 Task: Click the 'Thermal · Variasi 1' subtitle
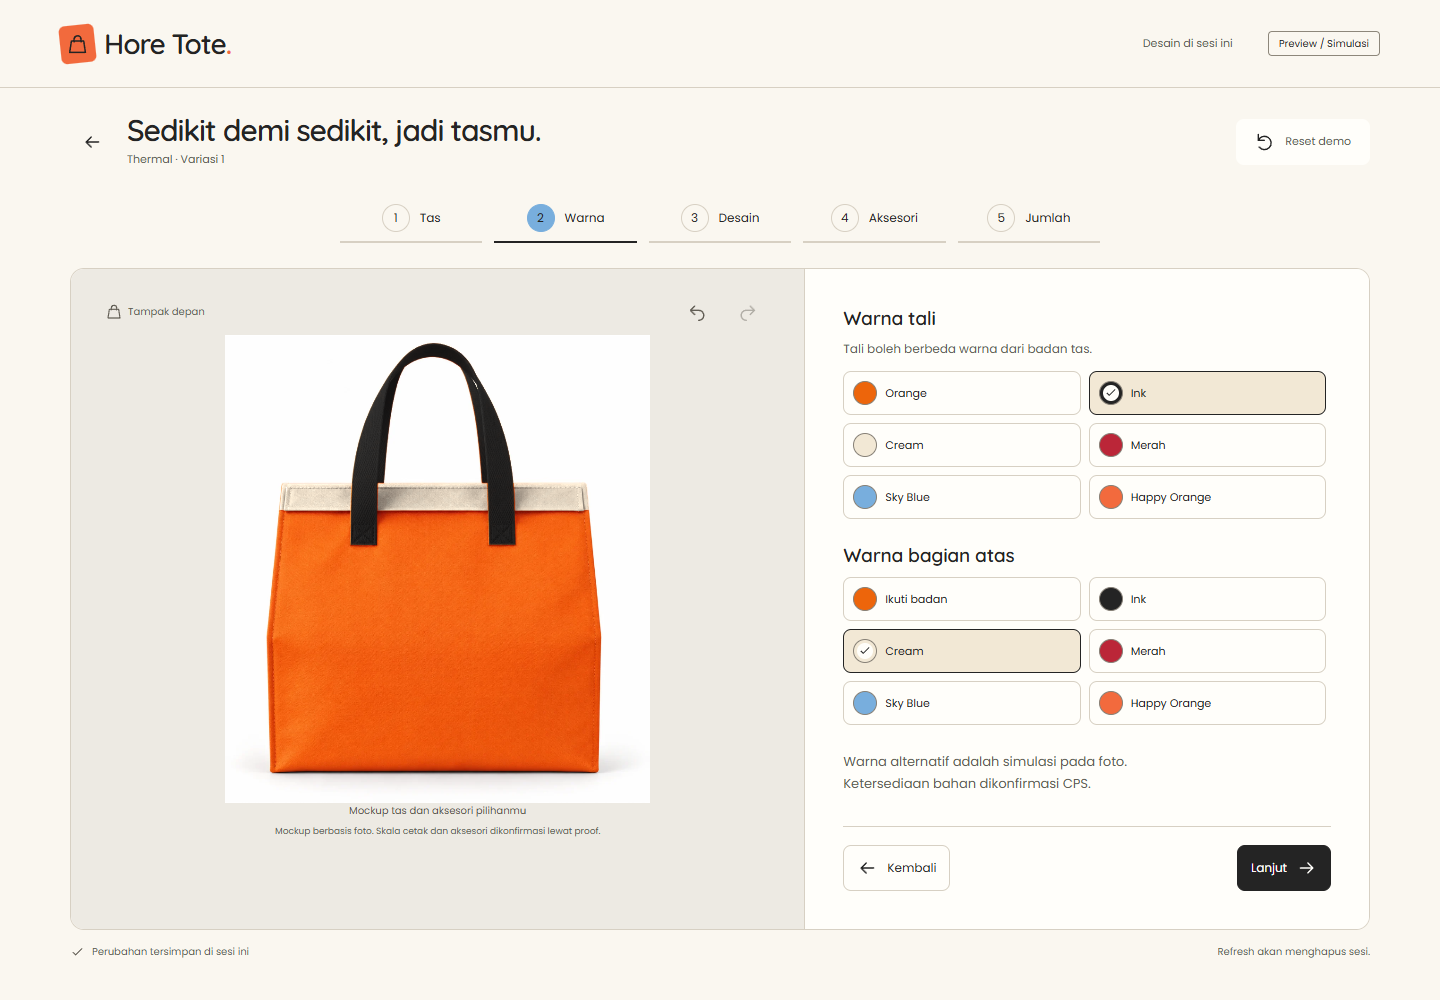coord(176,159)
